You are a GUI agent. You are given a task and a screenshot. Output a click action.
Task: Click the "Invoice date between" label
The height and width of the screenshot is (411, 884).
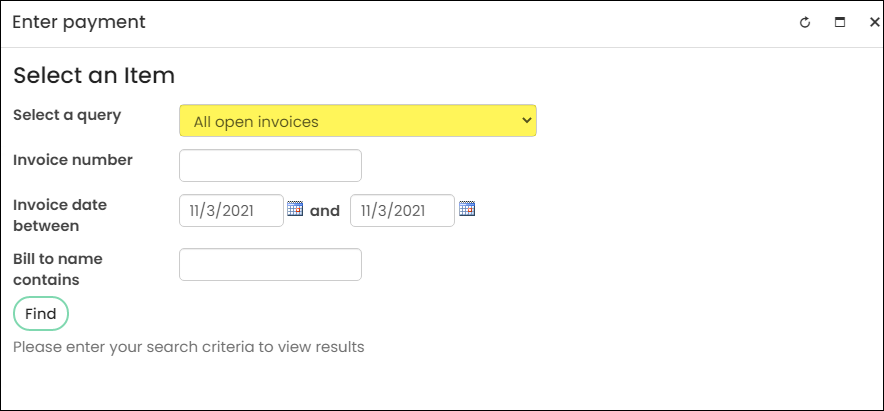click(60, 215)
